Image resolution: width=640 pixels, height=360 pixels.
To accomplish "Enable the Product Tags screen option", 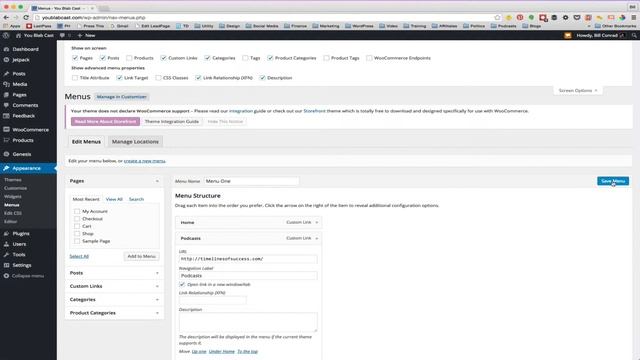I will coord(327,58).
